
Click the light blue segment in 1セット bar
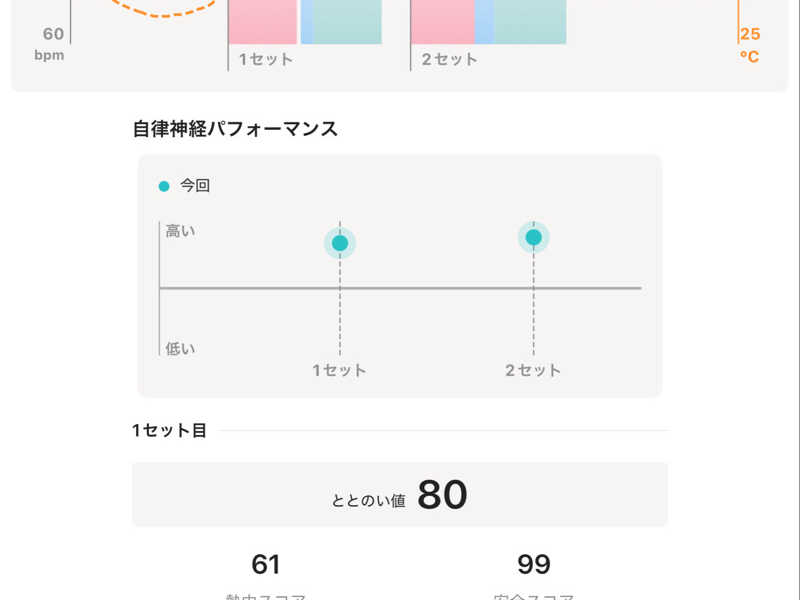click(x=307, y=22)
